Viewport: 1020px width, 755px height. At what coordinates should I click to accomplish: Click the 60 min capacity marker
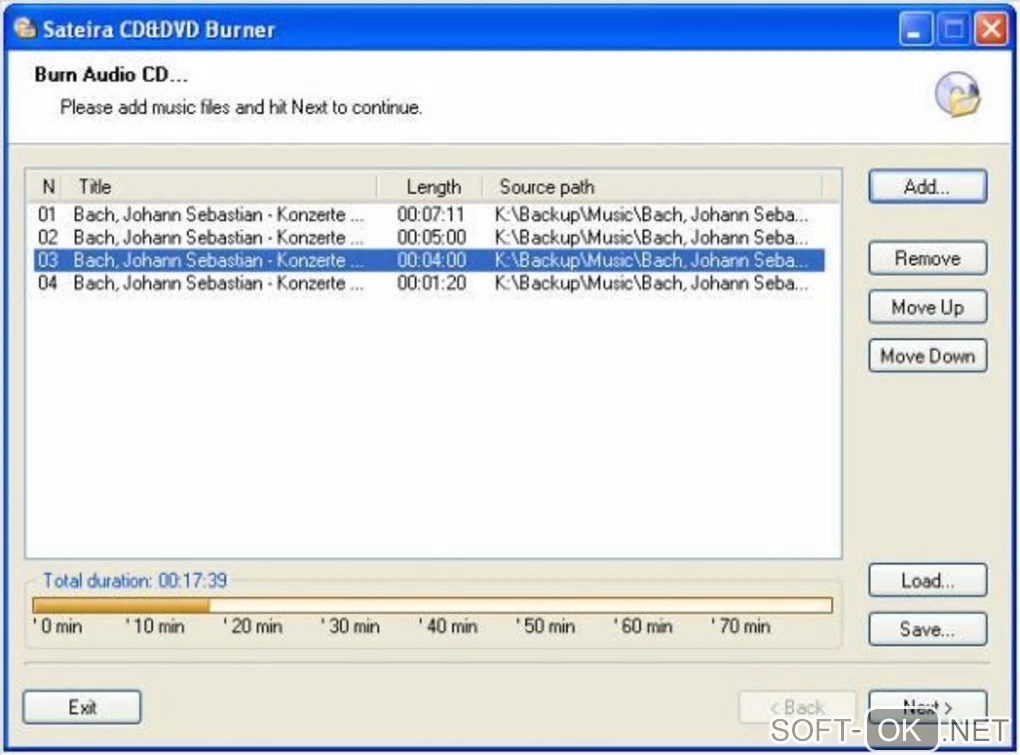pos(643,626)
